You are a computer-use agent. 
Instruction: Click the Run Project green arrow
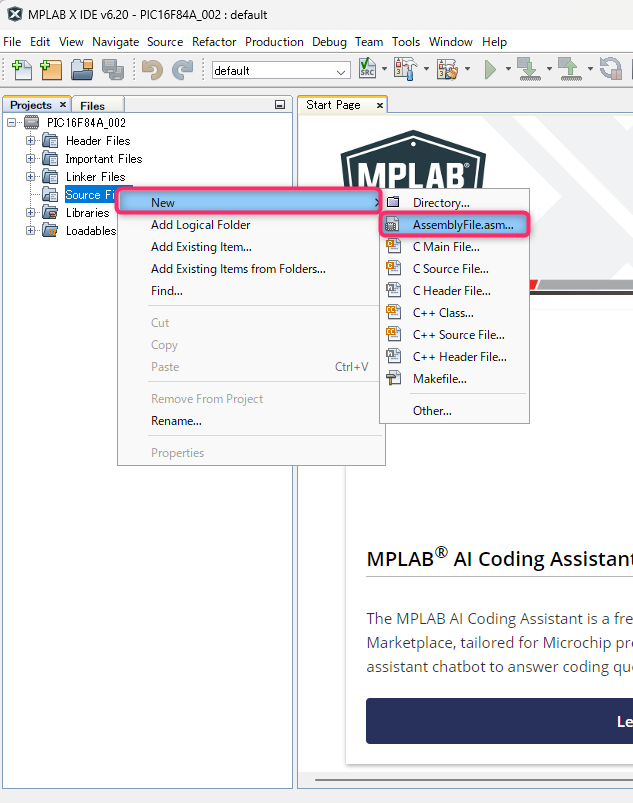click(490, 69)
